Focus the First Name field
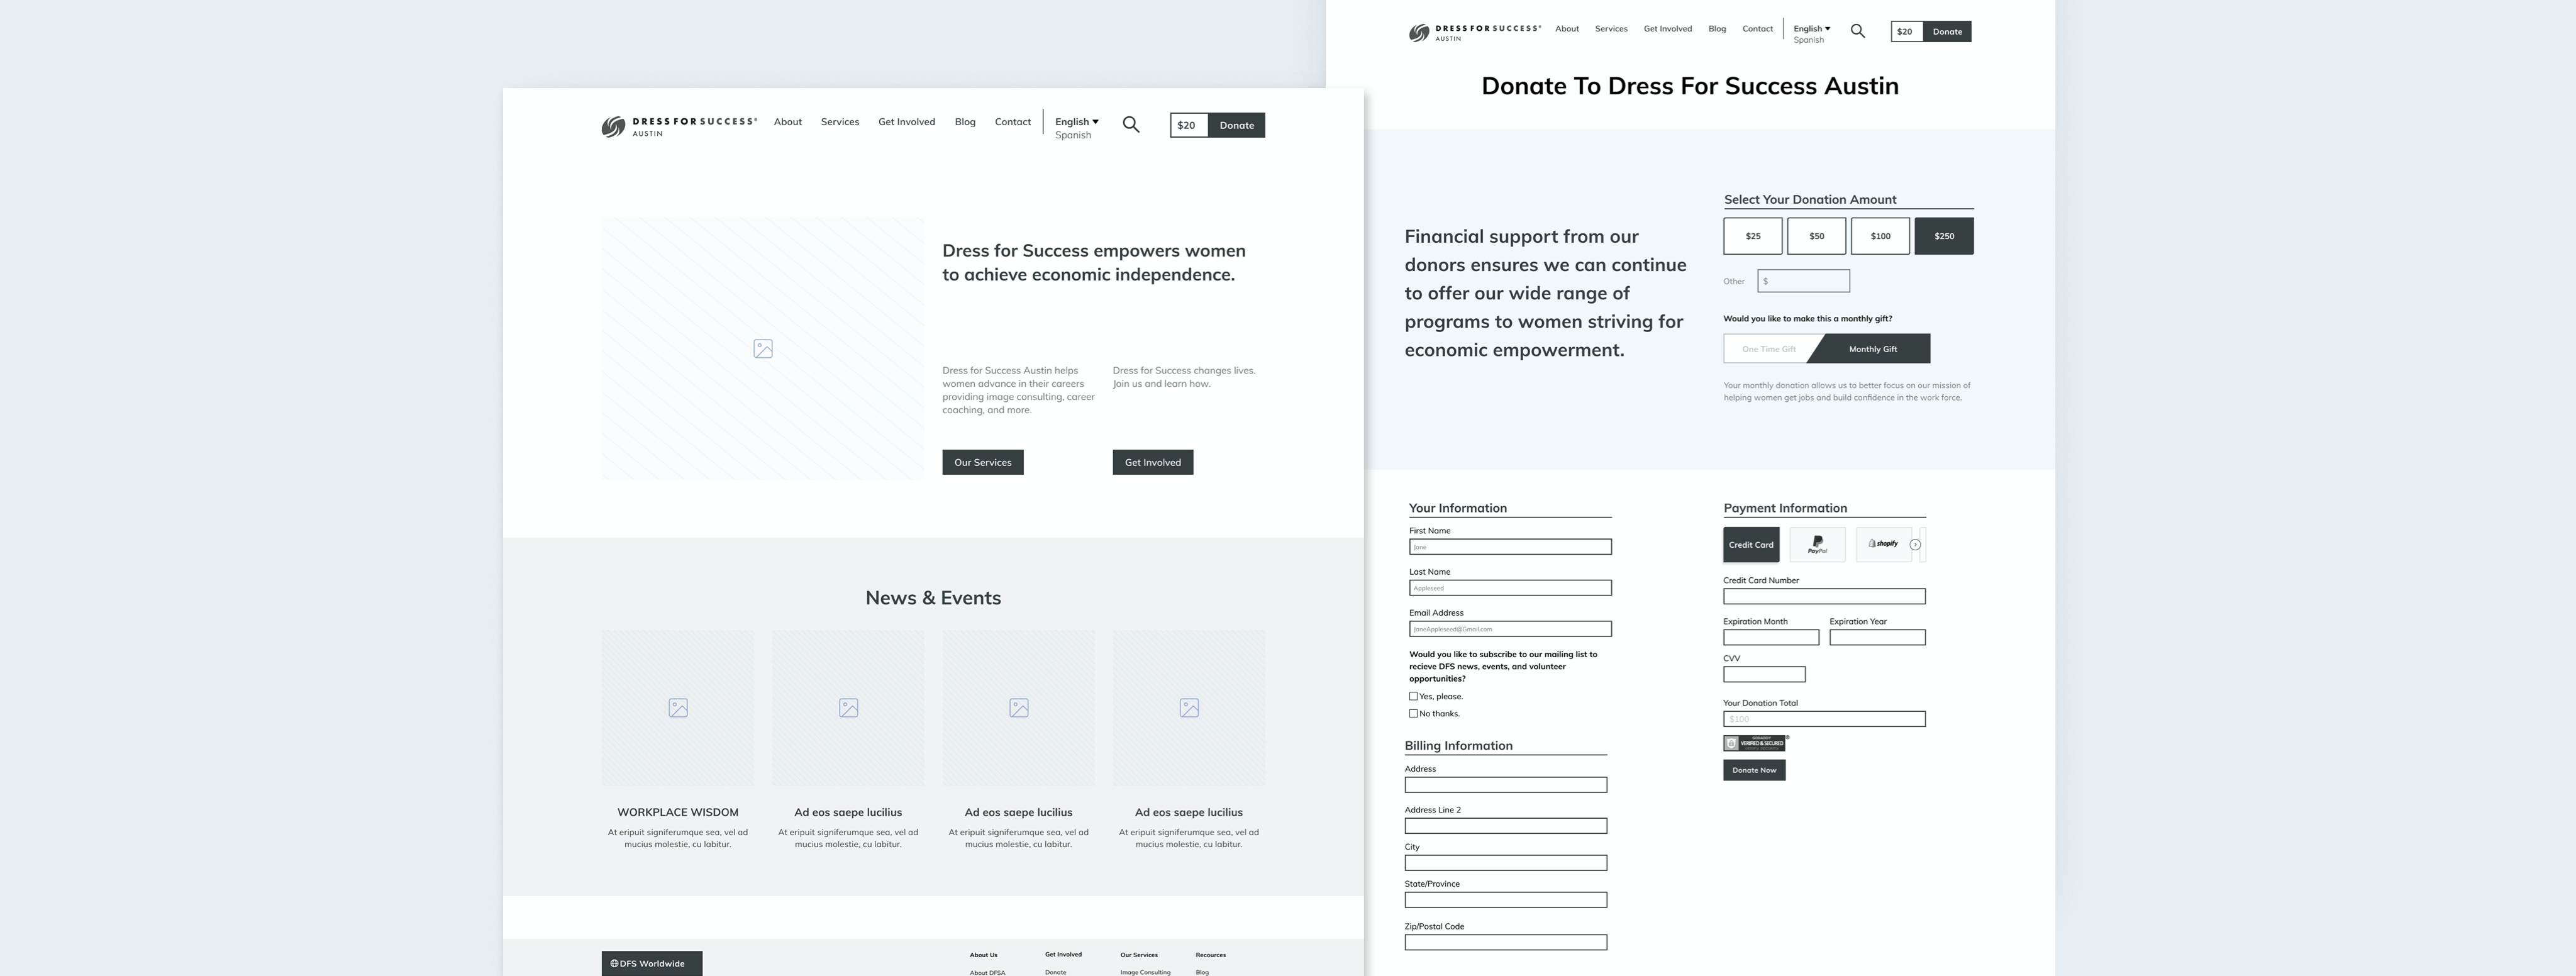This screenshot has width=2576, height=976. (x=1510, y=547)
